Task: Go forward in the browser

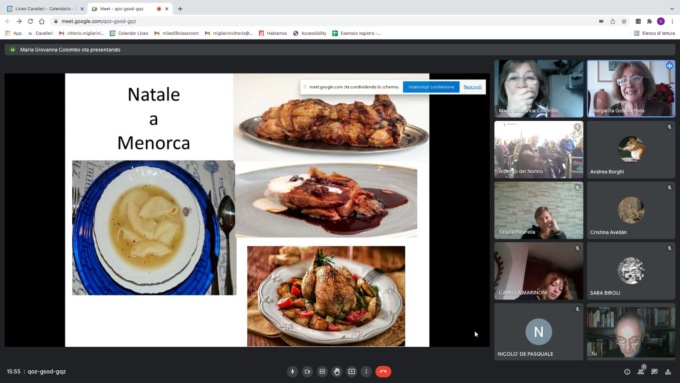Action: coord(19,21)
